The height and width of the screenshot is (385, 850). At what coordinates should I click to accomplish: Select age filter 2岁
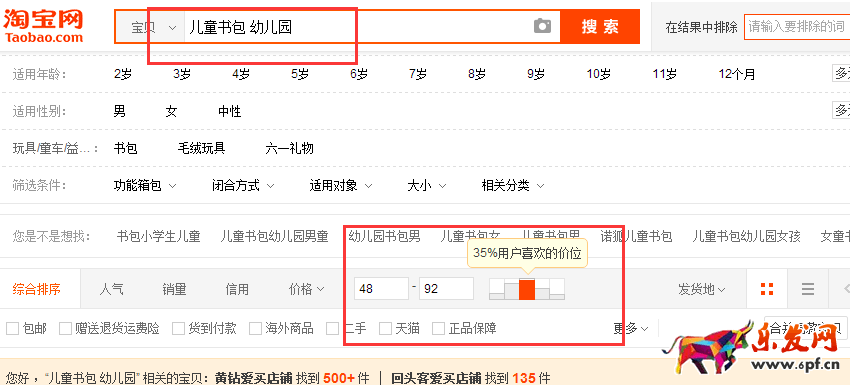point(123,74)
